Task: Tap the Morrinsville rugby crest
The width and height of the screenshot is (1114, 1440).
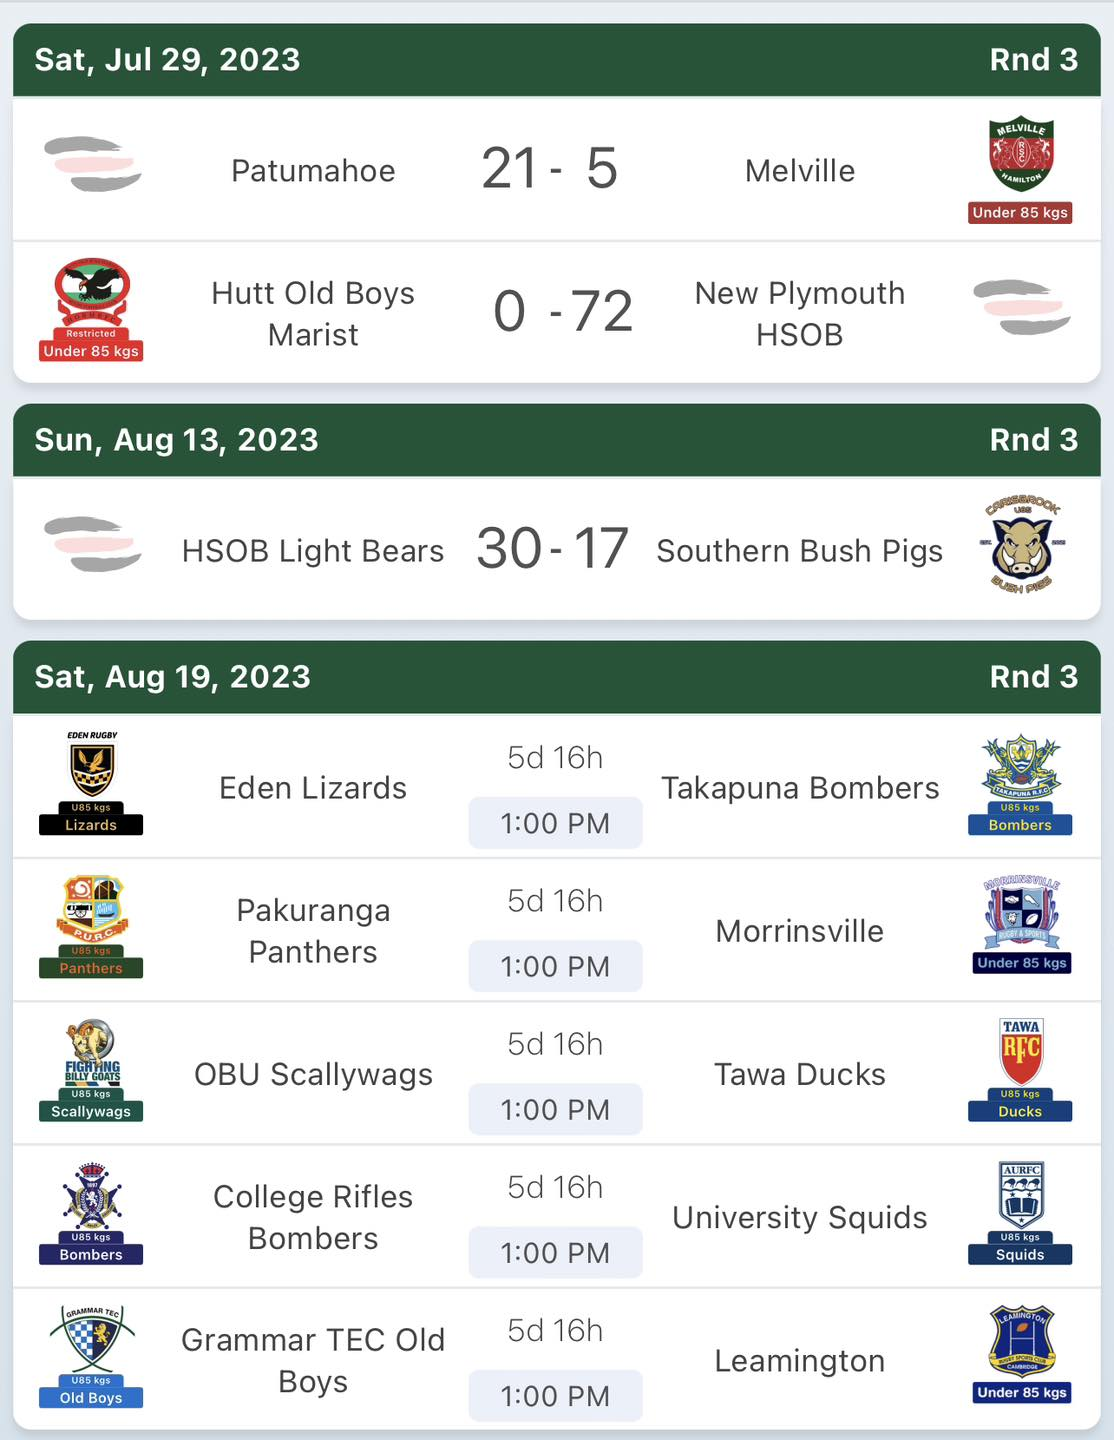Action: point(1021,924)
